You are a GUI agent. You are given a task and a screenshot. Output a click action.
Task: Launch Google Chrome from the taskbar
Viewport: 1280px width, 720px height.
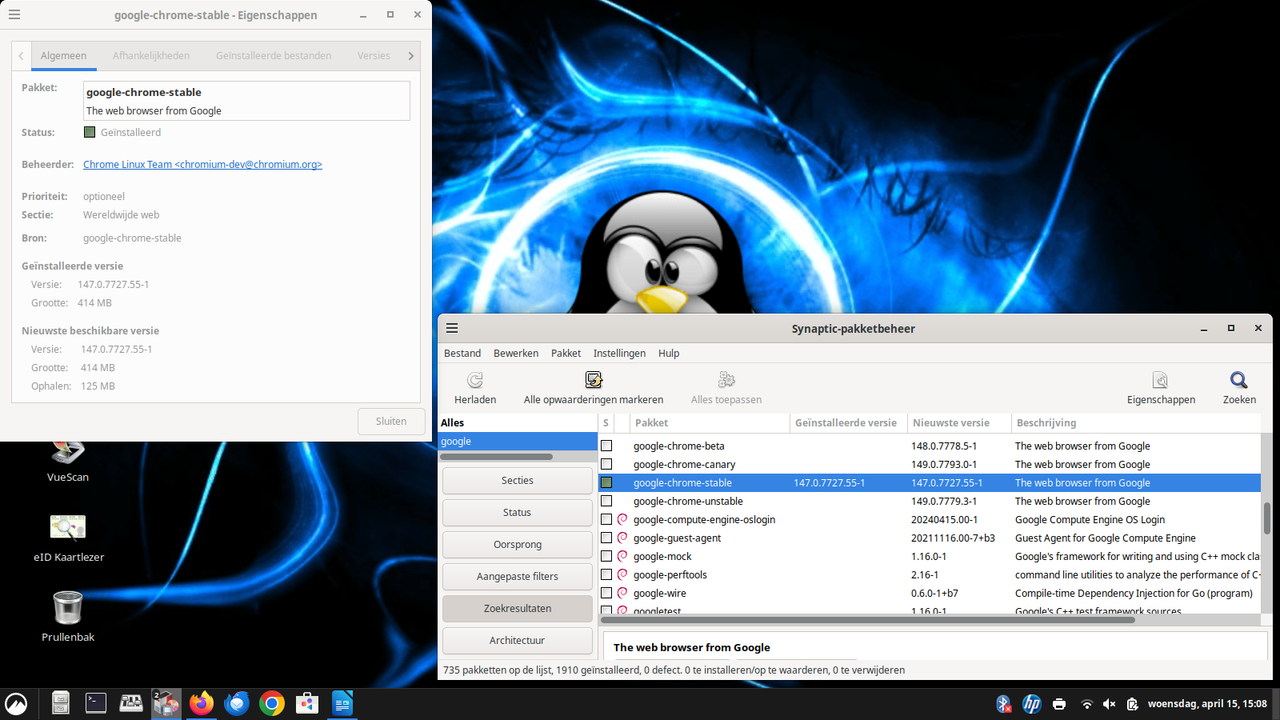click(272, 704)
